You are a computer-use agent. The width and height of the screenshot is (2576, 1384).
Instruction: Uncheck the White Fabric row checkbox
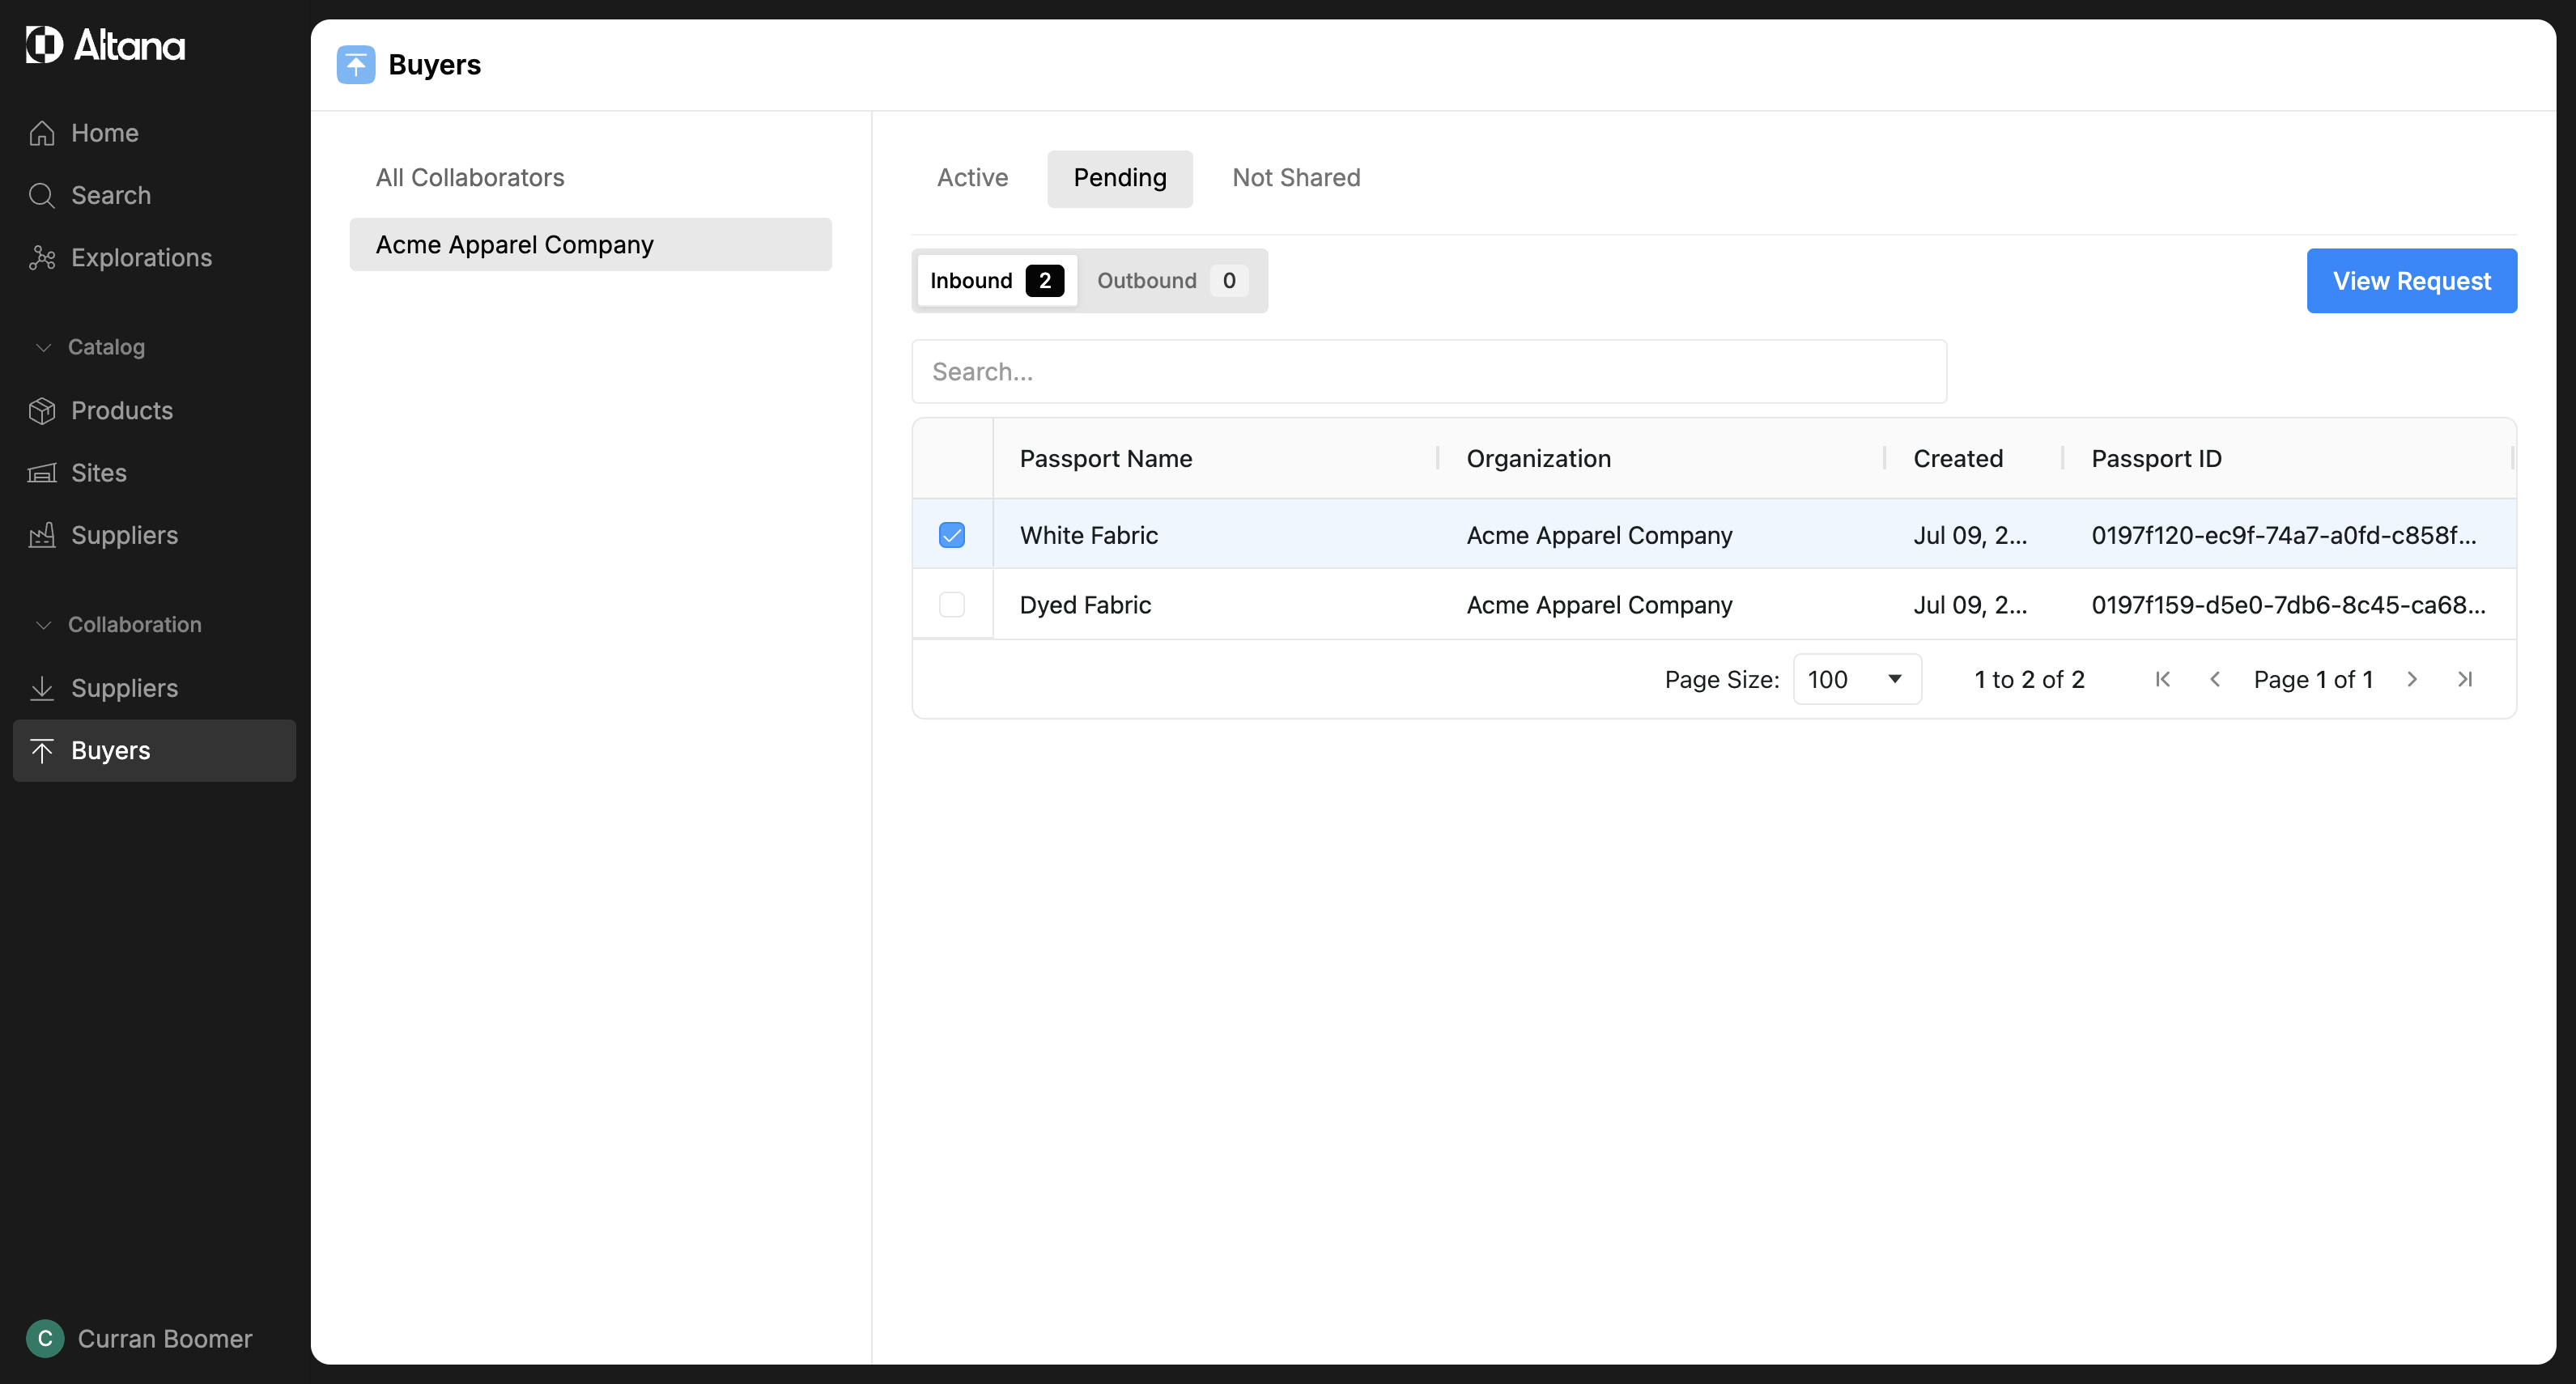tap(952, 535)
